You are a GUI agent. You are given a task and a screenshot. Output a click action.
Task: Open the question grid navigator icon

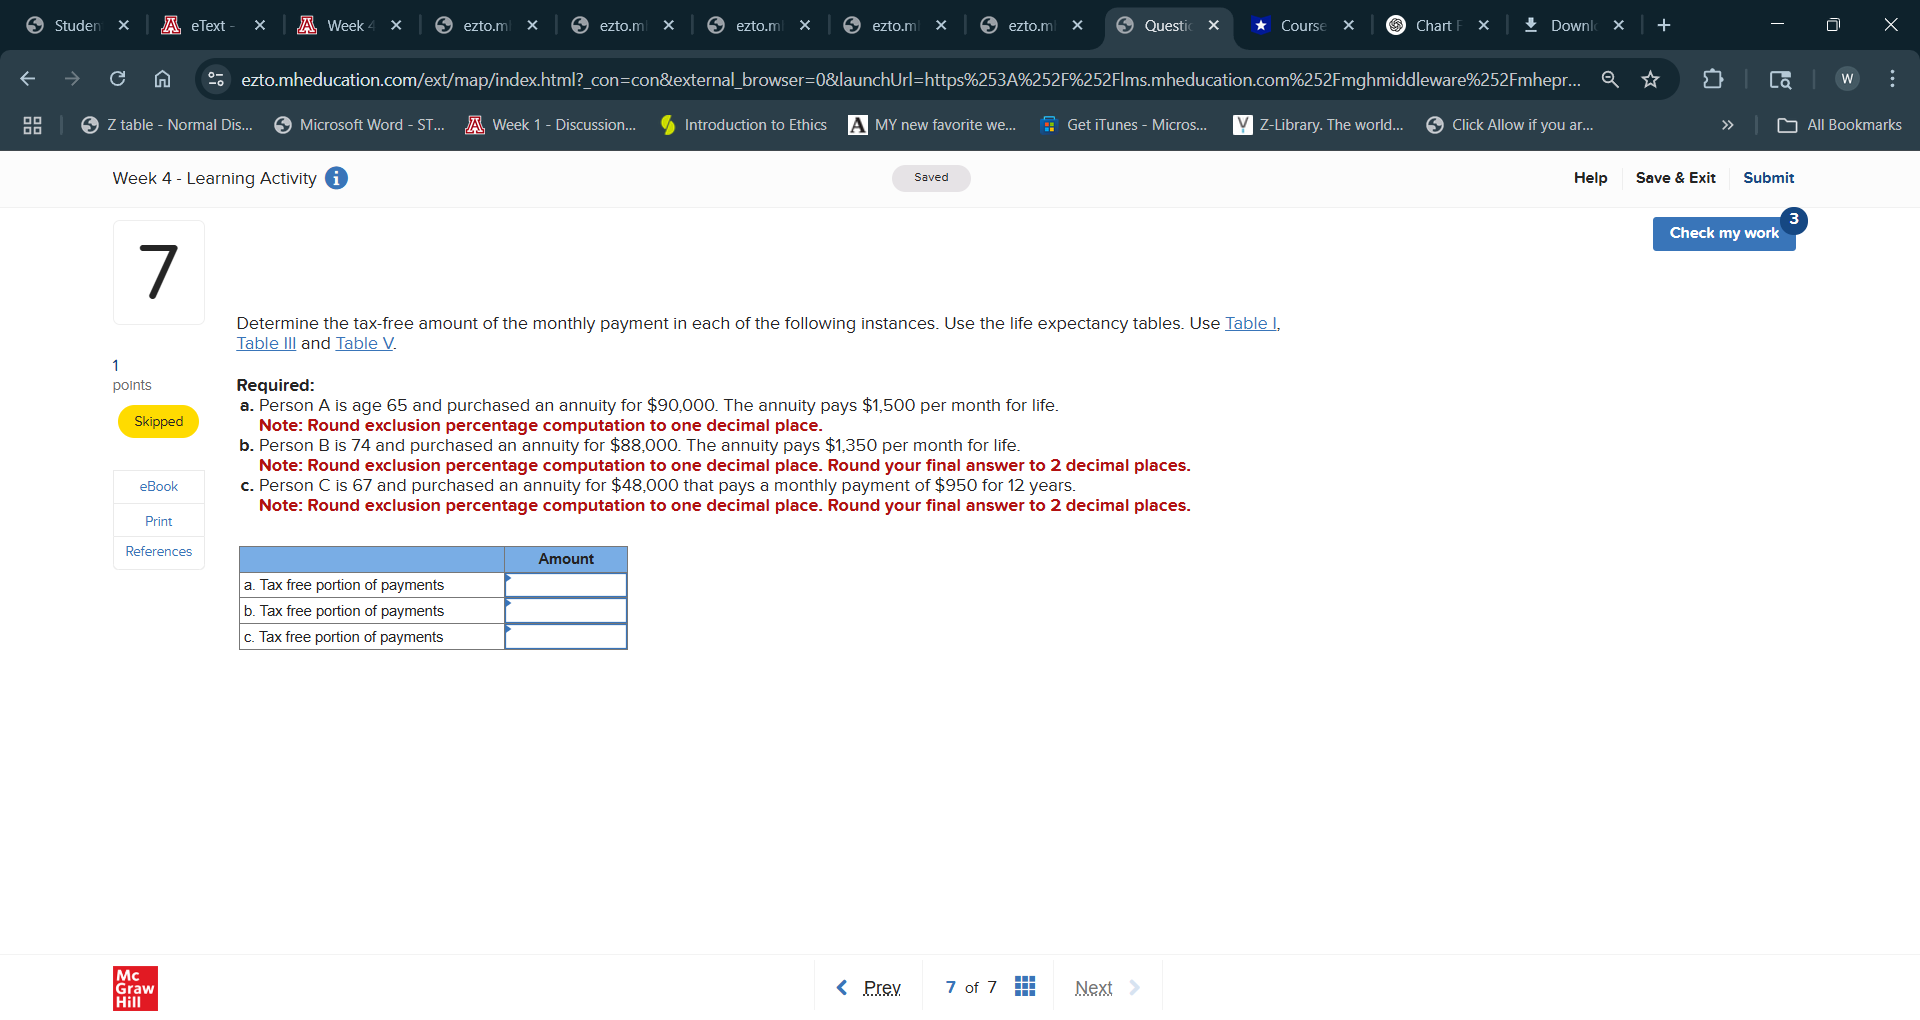(x=1025, y=987)
